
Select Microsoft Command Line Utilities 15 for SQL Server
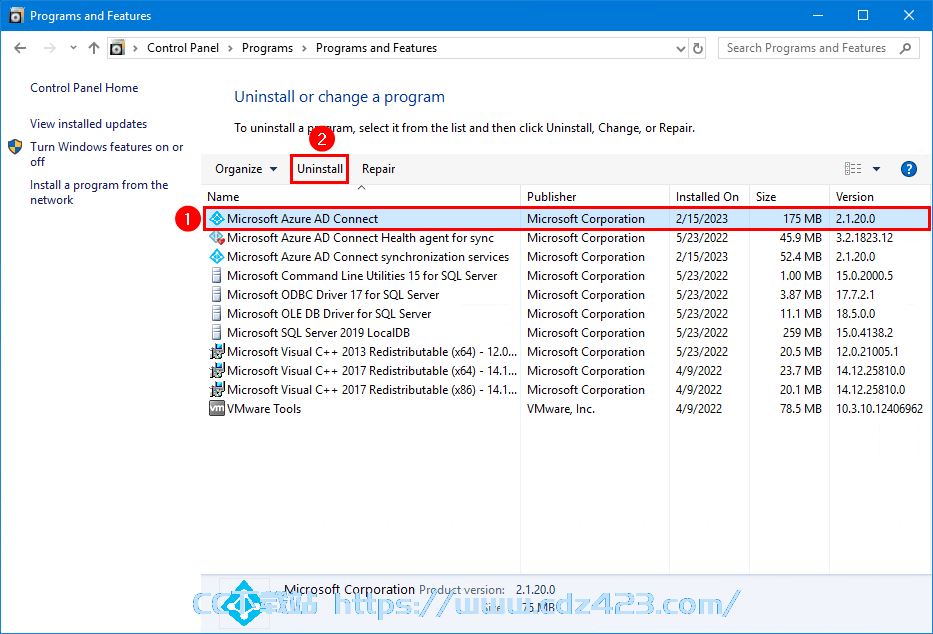pyautogui.click(x=566, y=276)
